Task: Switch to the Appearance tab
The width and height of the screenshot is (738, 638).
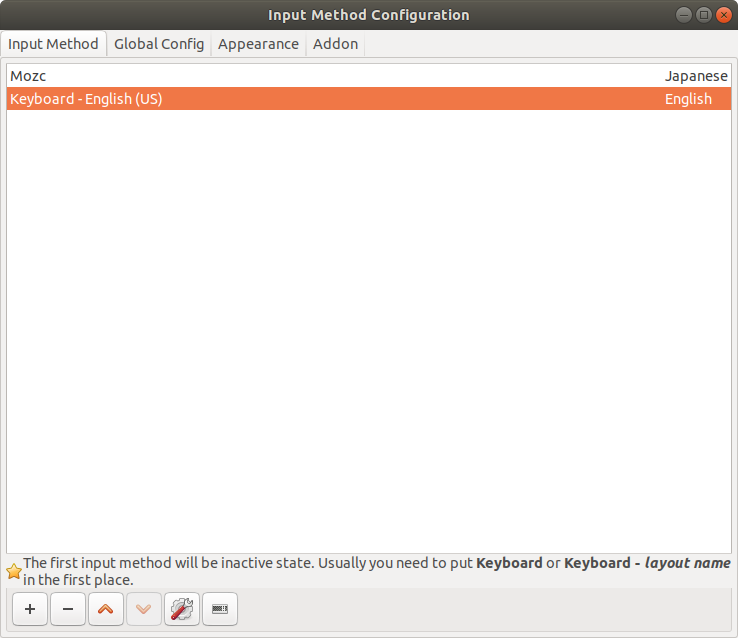Action: pyautogui.click(x=258, y=44)
